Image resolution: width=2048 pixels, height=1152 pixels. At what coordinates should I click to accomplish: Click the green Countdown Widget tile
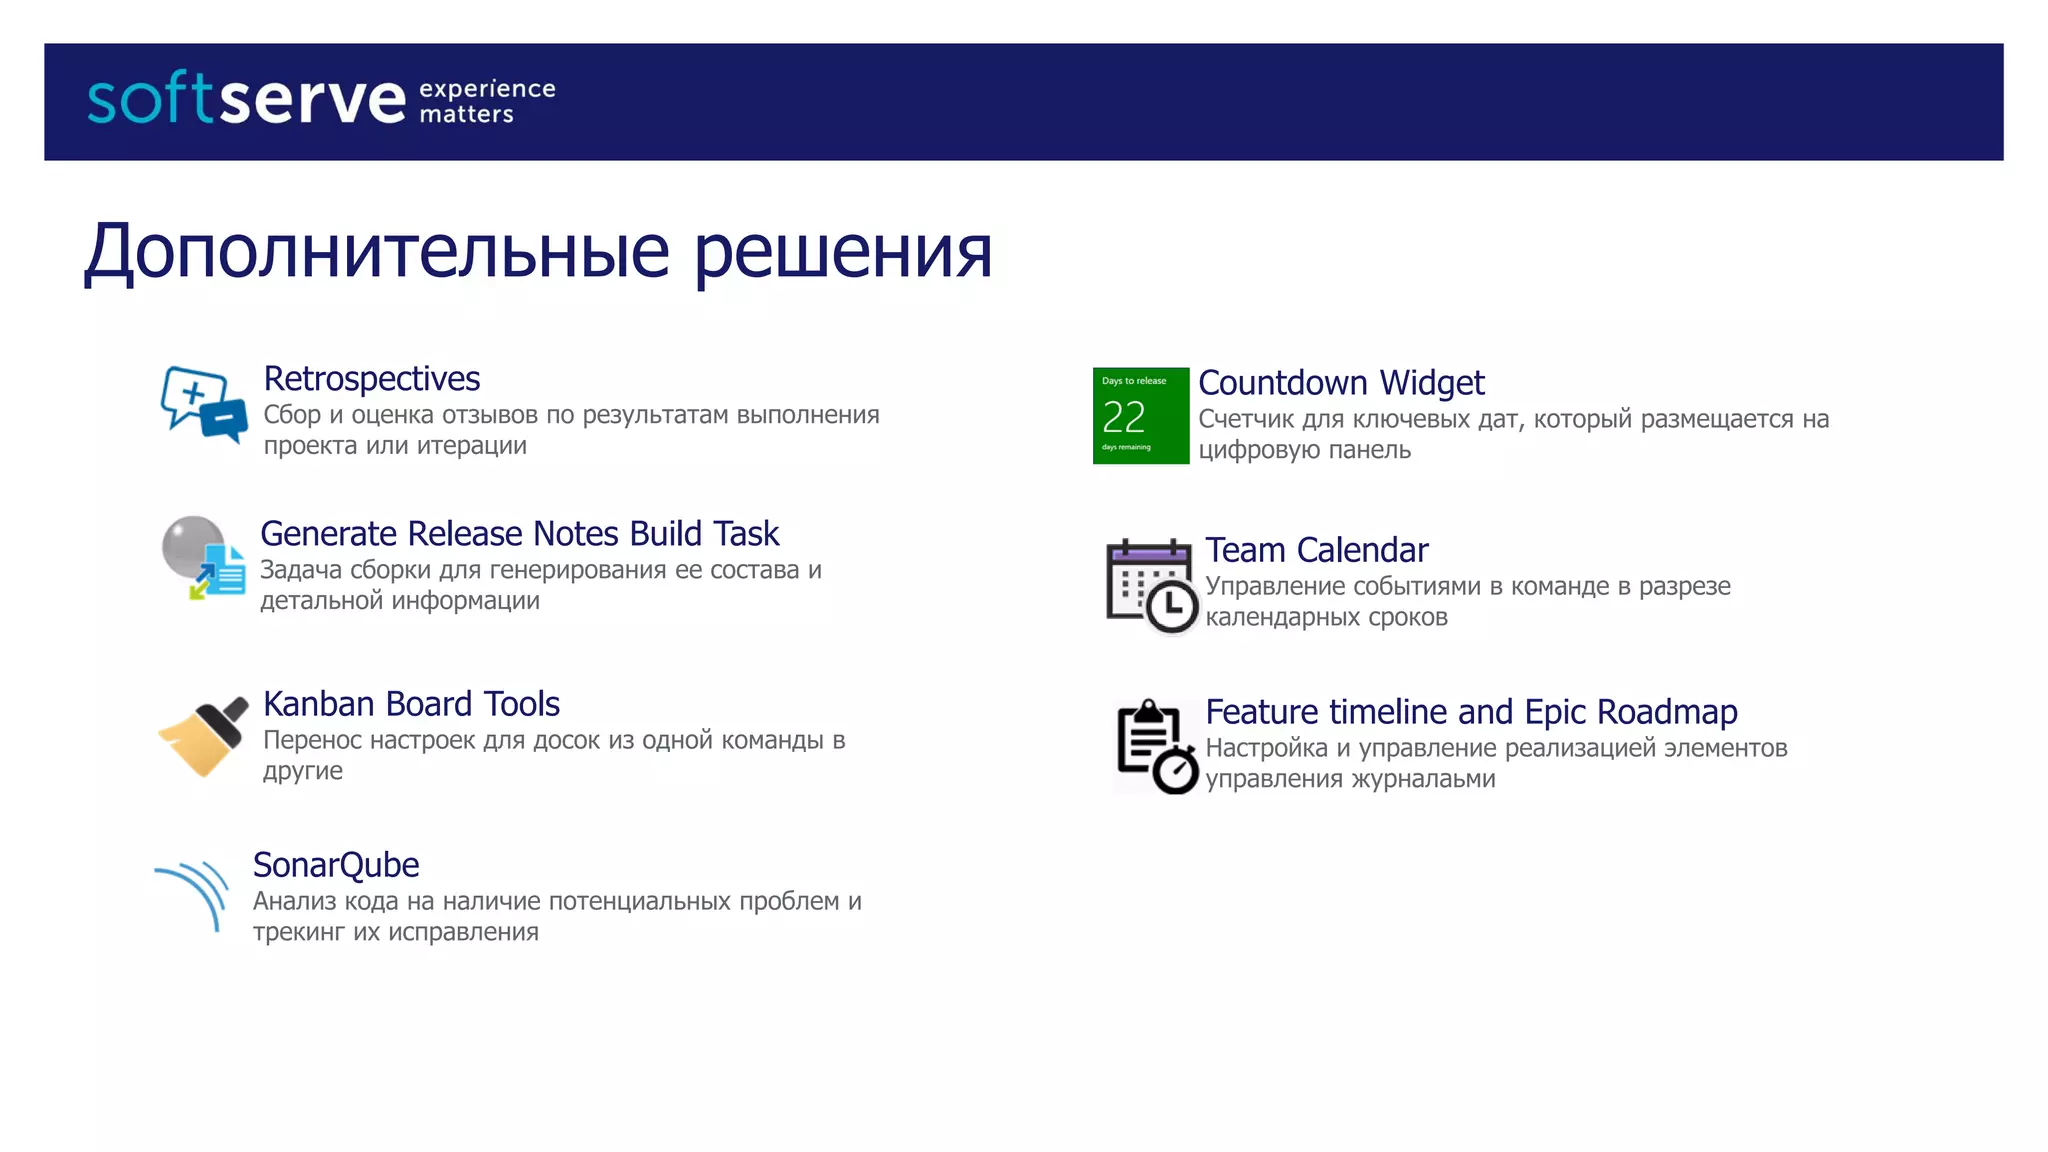click(x=1141, y=416)
